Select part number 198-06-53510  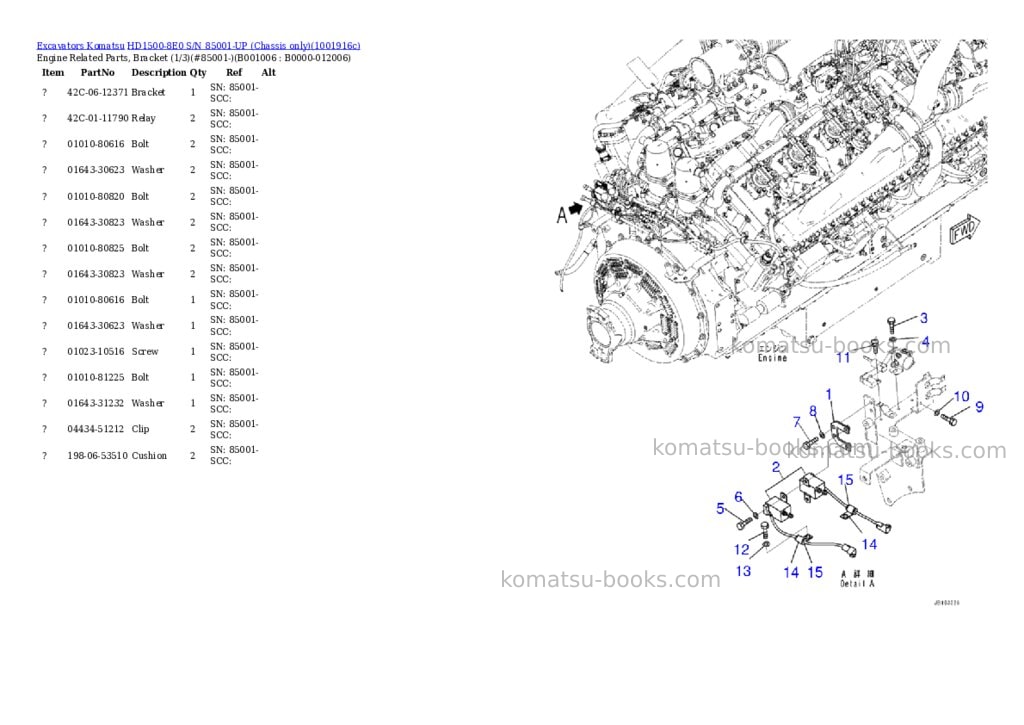(x=97, y=455)
